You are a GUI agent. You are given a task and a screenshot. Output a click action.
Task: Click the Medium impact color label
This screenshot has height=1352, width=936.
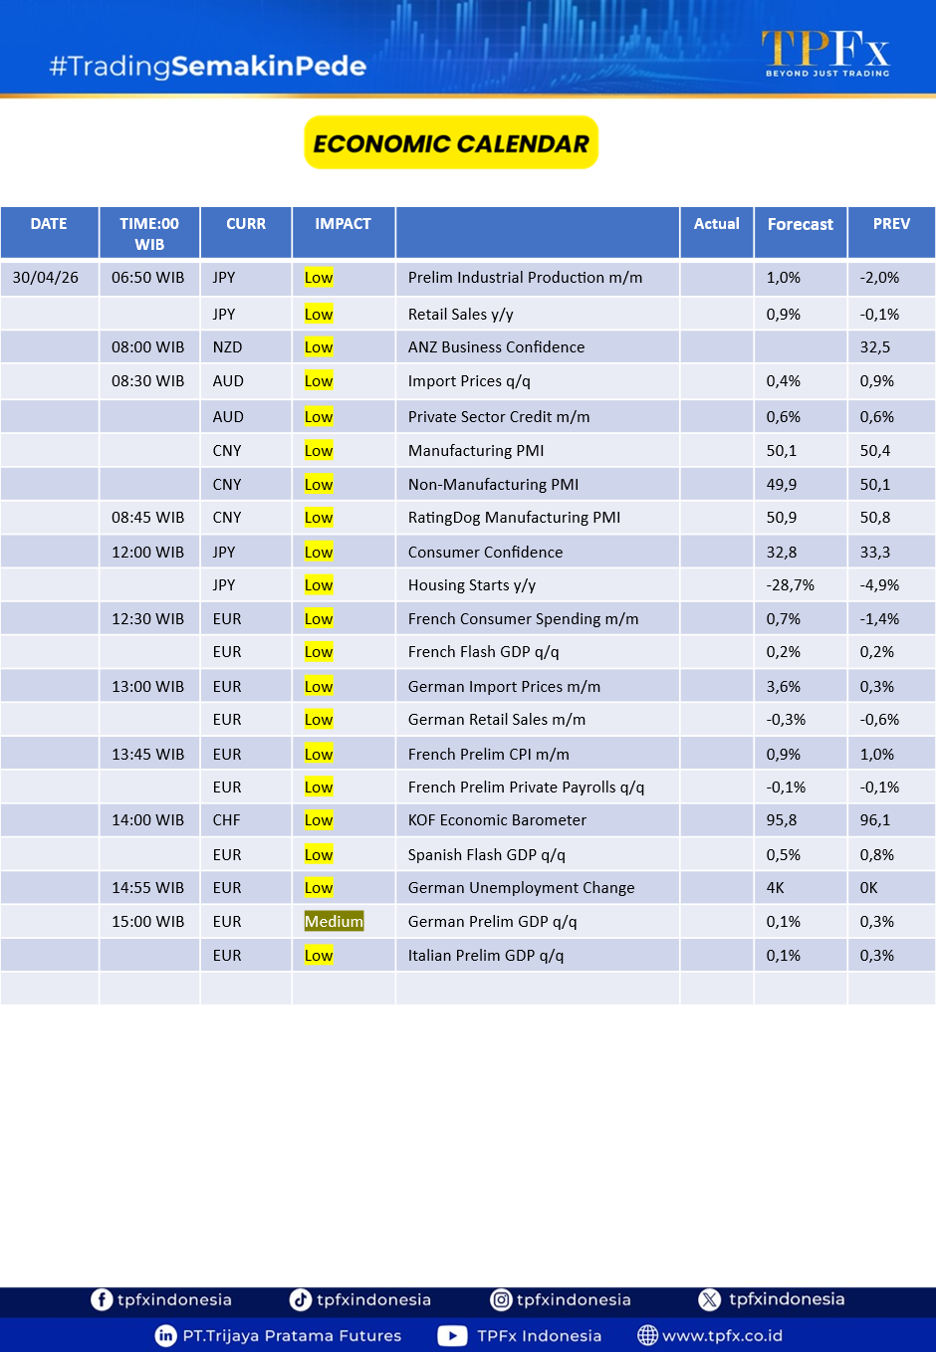tap(334, 921)
